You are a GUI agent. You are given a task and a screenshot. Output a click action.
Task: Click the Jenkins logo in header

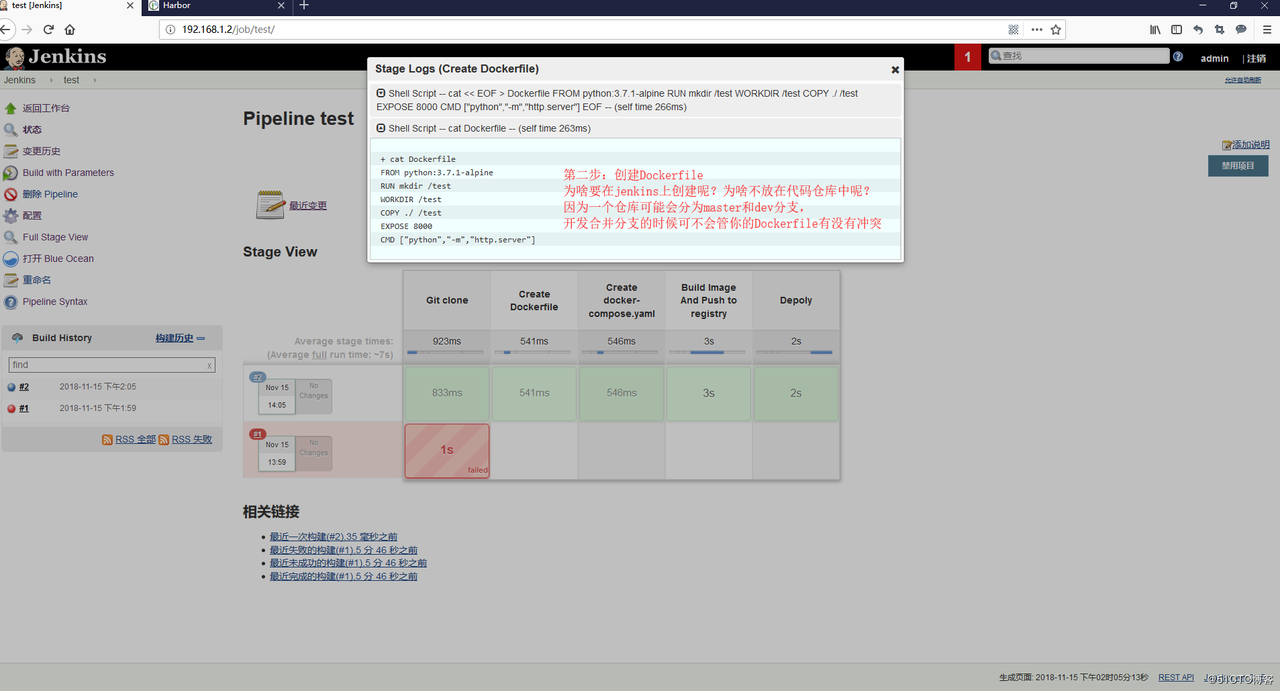[x=56, y=57]
